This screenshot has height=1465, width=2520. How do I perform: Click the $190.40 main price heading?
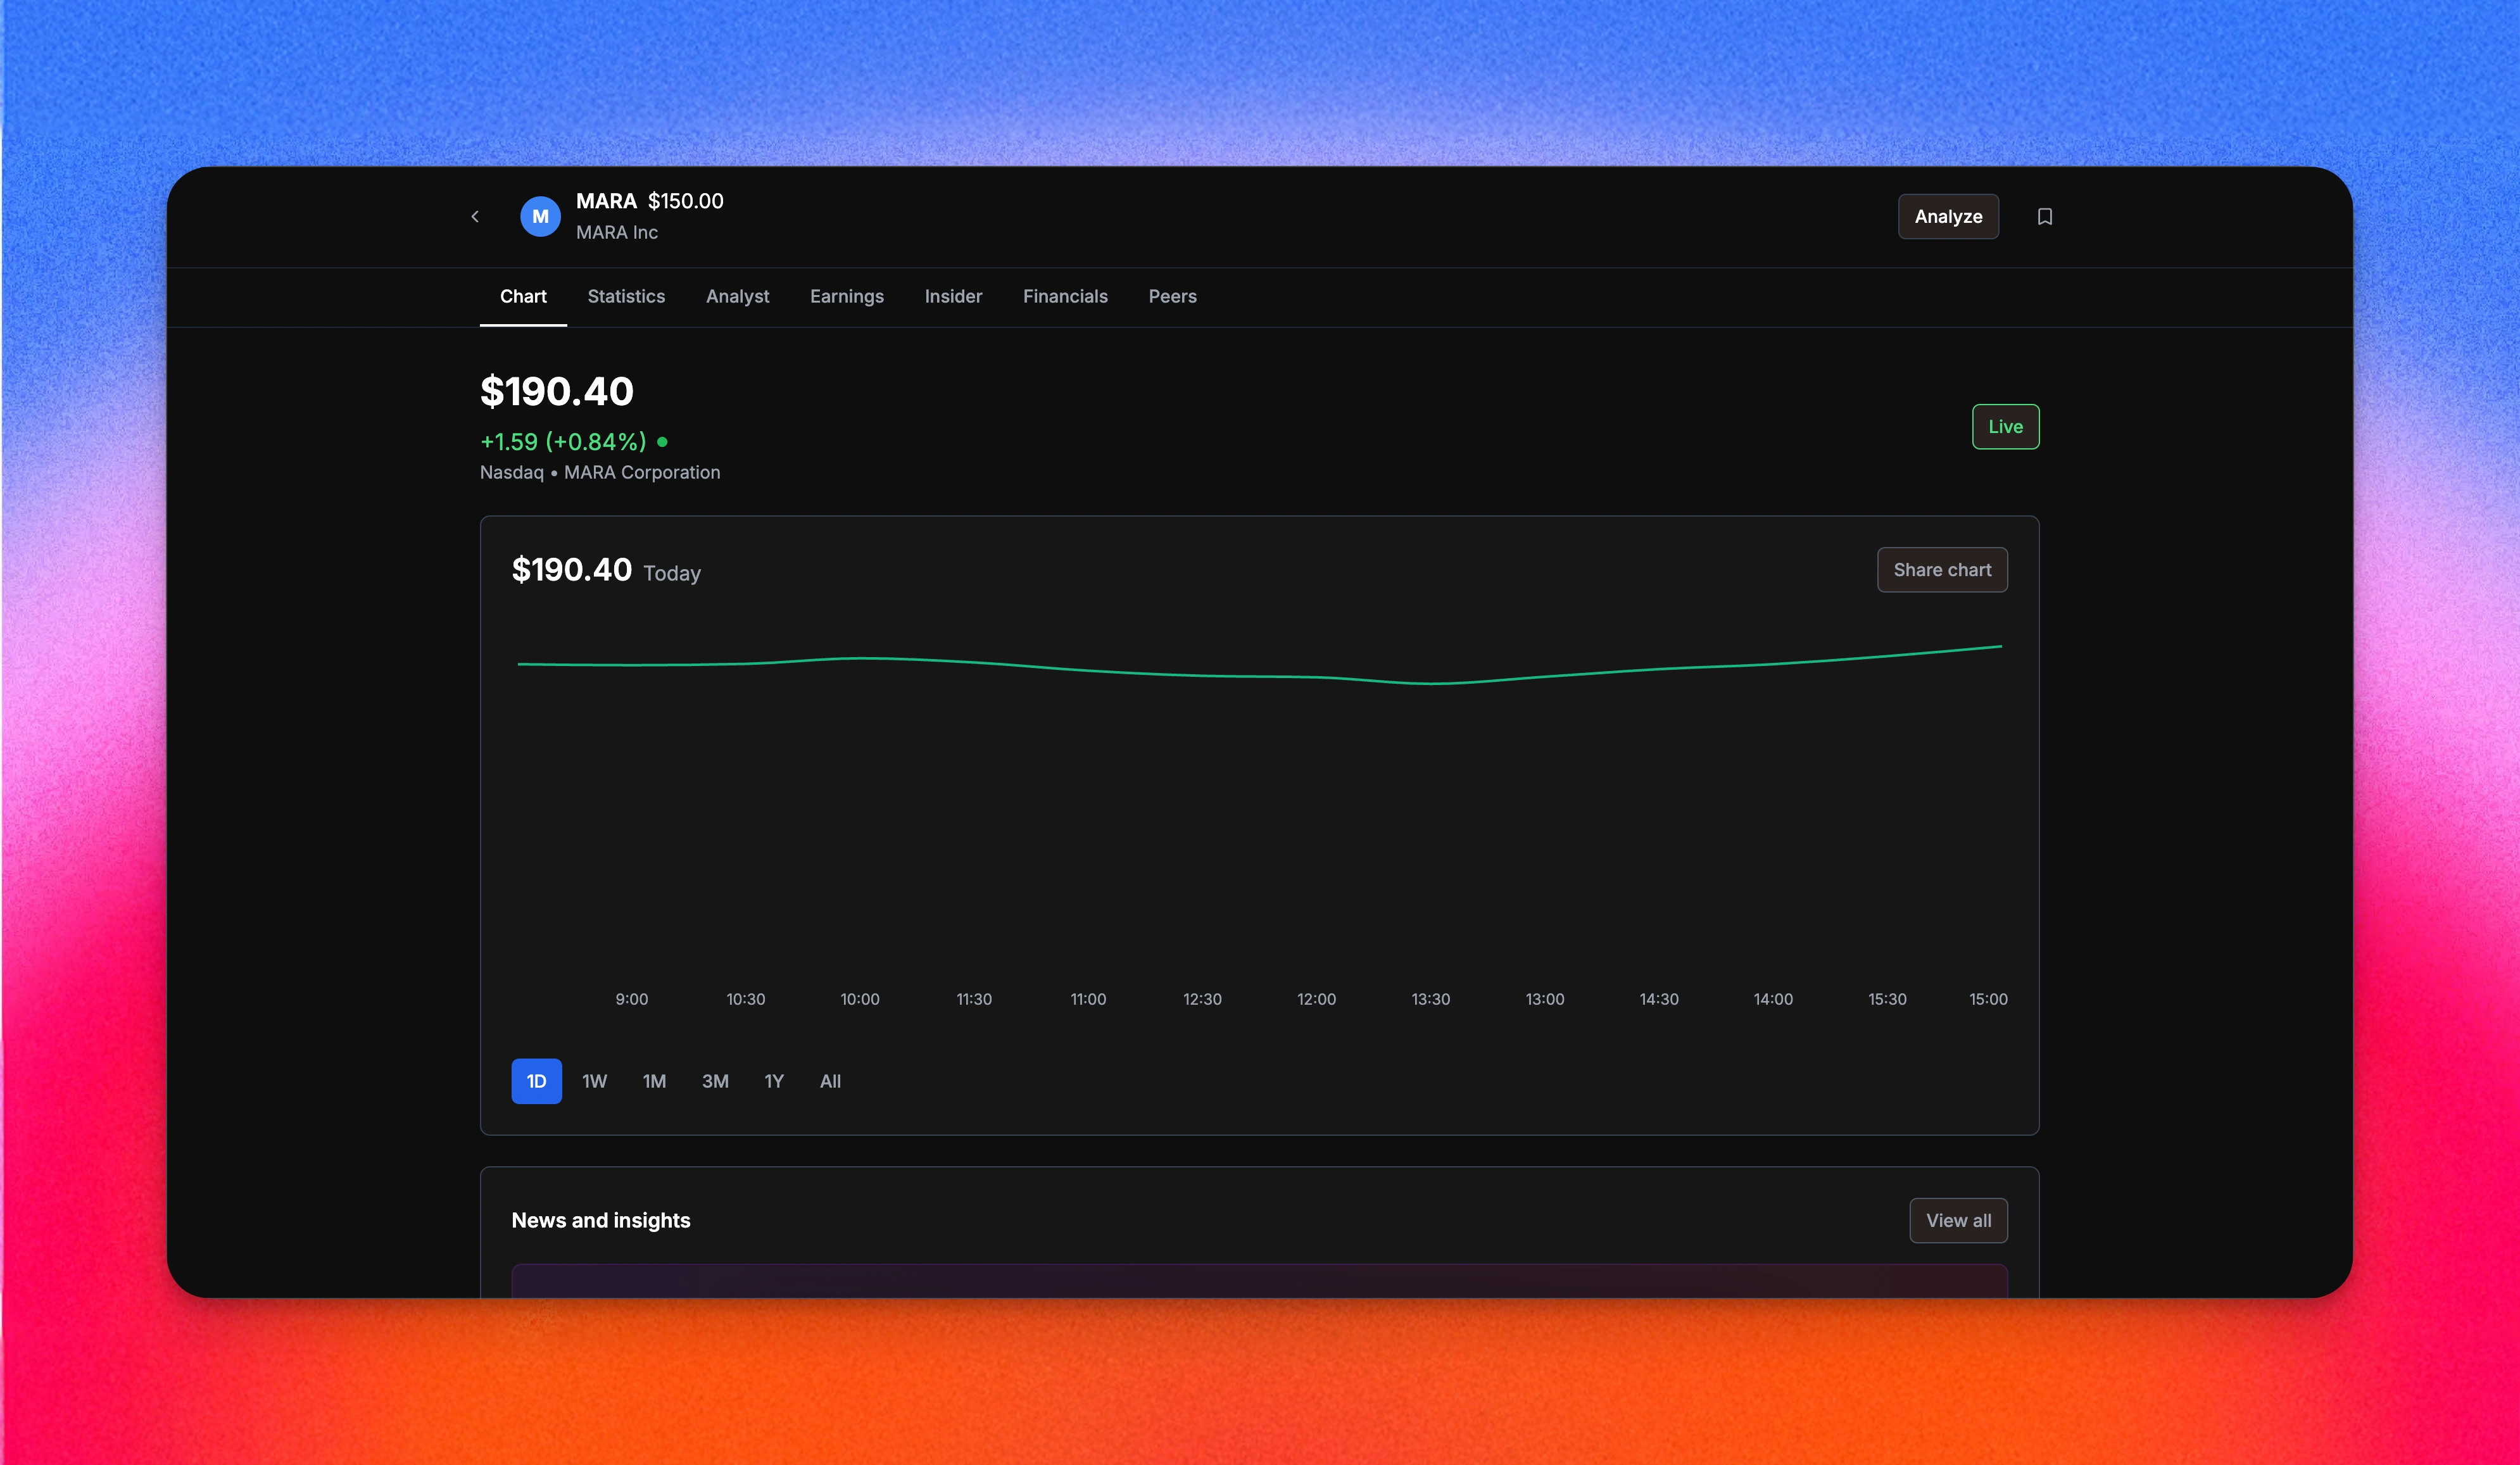click(557, 391)
